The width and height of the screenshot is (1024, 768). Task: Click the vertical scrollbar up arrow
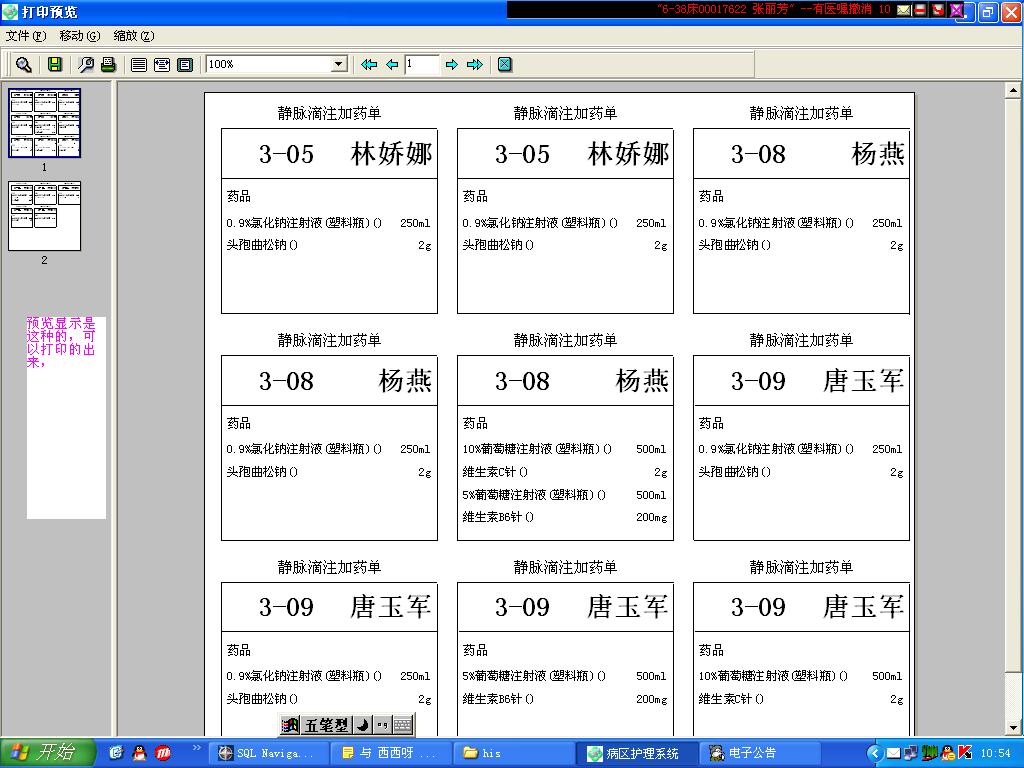point(1013,90)
